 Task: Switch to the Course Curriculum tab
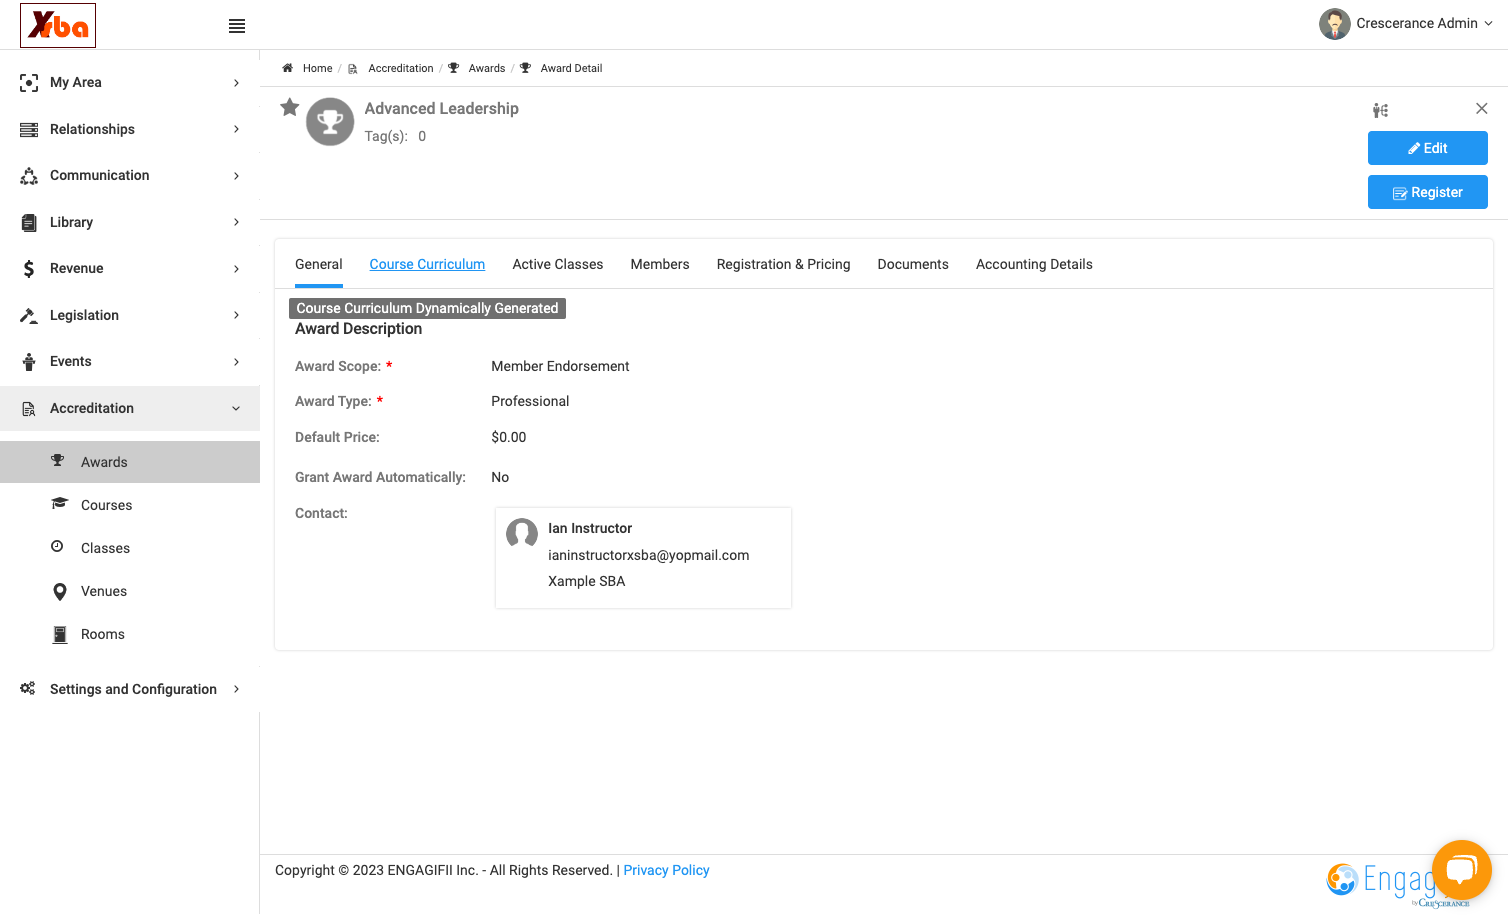coord(427,264)
